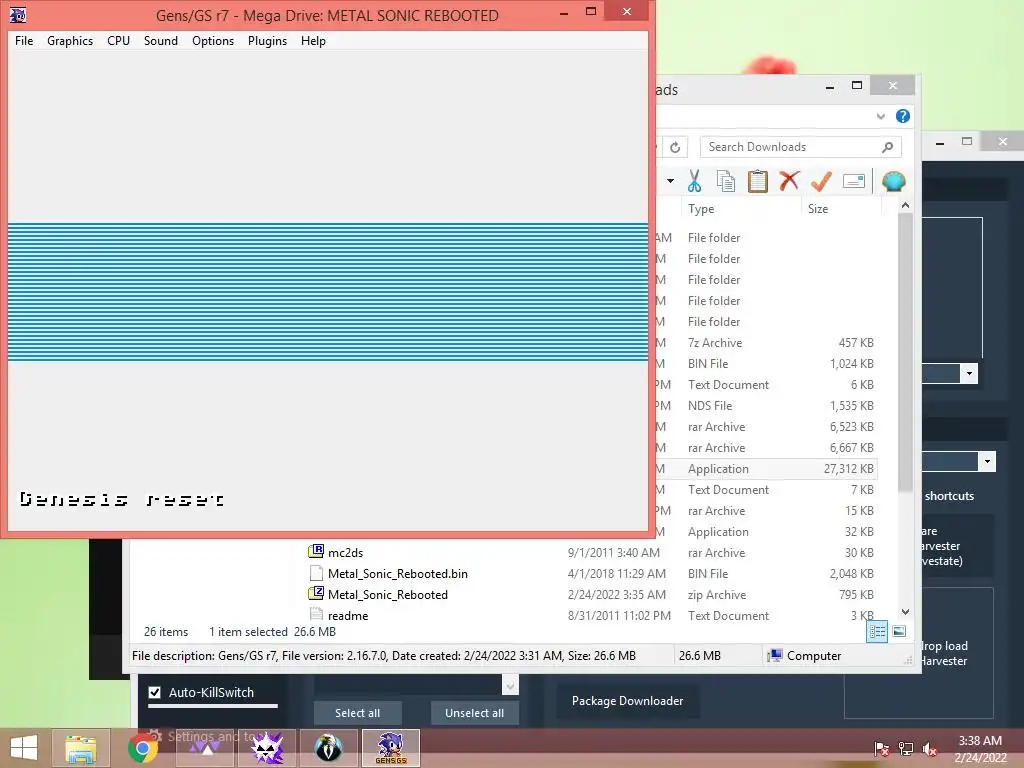Click the Windows Start button
The height and width of the screenshot is (768, 1024).
tap(24, 748)
